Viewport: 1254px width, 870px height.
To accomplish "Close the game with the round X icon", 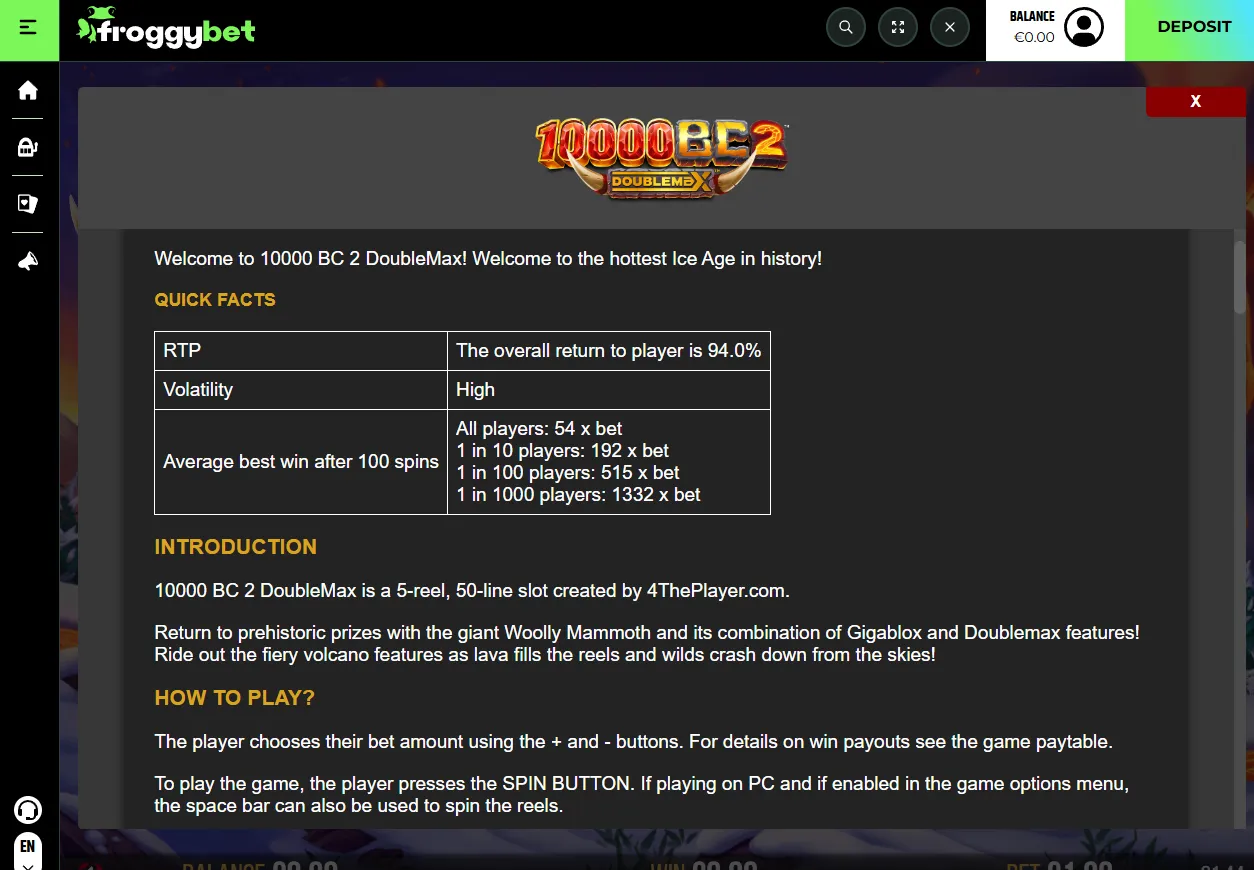I will pos(950,28).
